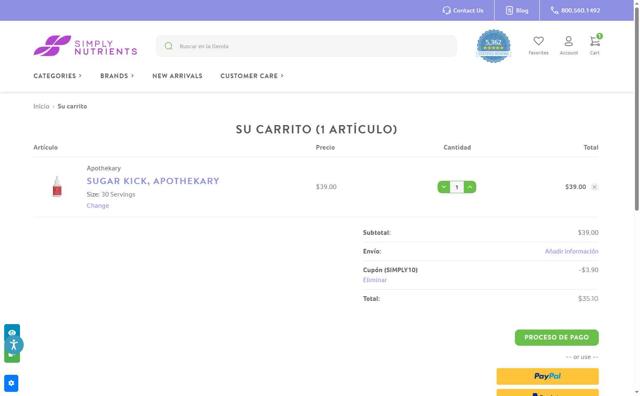Click the Apothekary brand text

[104, 168]
